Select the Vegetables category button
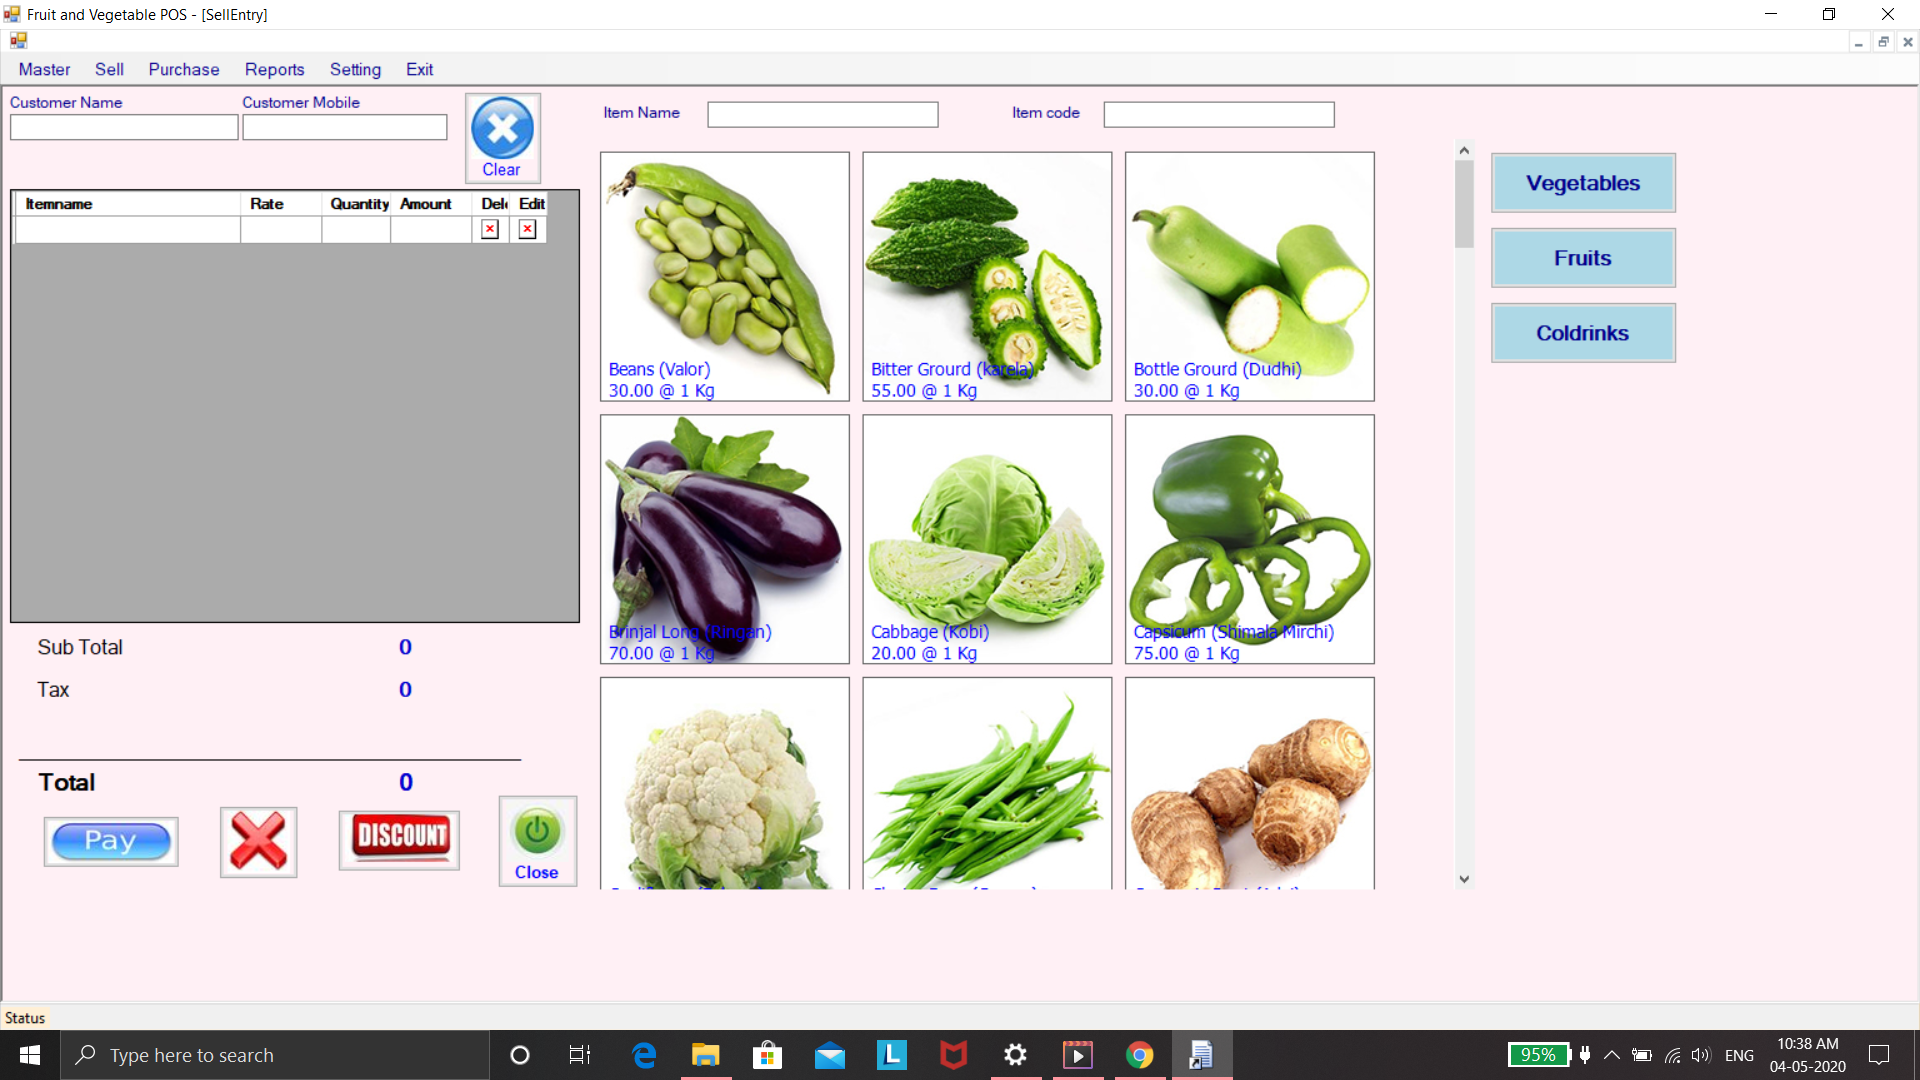Screen dimensions: 1920x1080 pos(1582,183)
